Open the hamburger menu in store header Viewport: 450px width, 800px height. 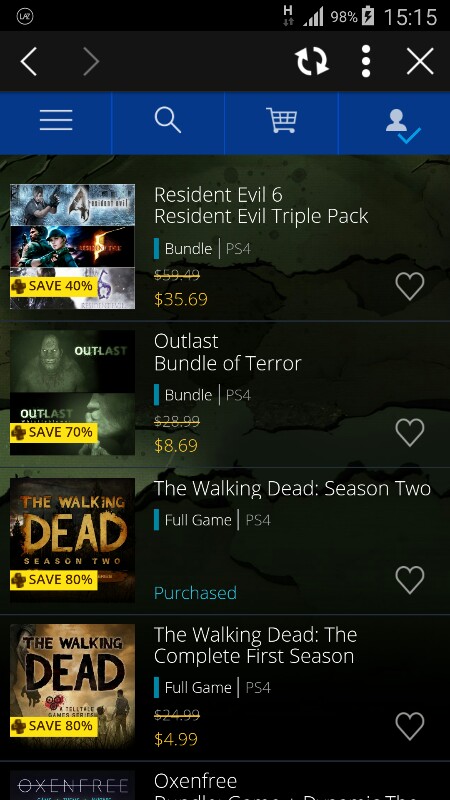(56, 121)
